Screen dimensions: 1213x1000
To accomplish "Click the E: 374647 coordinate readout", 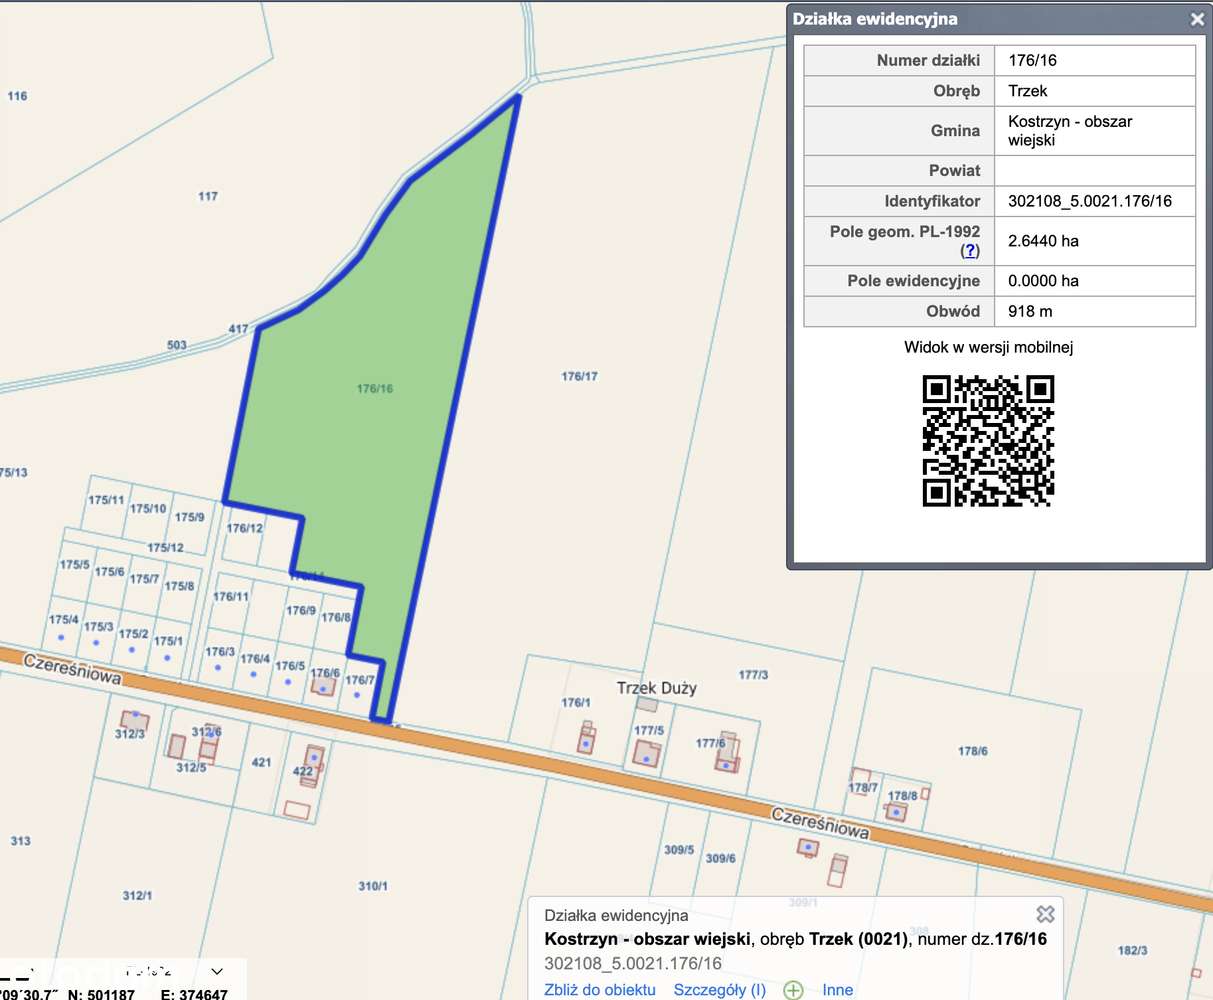I will point(194,994).
